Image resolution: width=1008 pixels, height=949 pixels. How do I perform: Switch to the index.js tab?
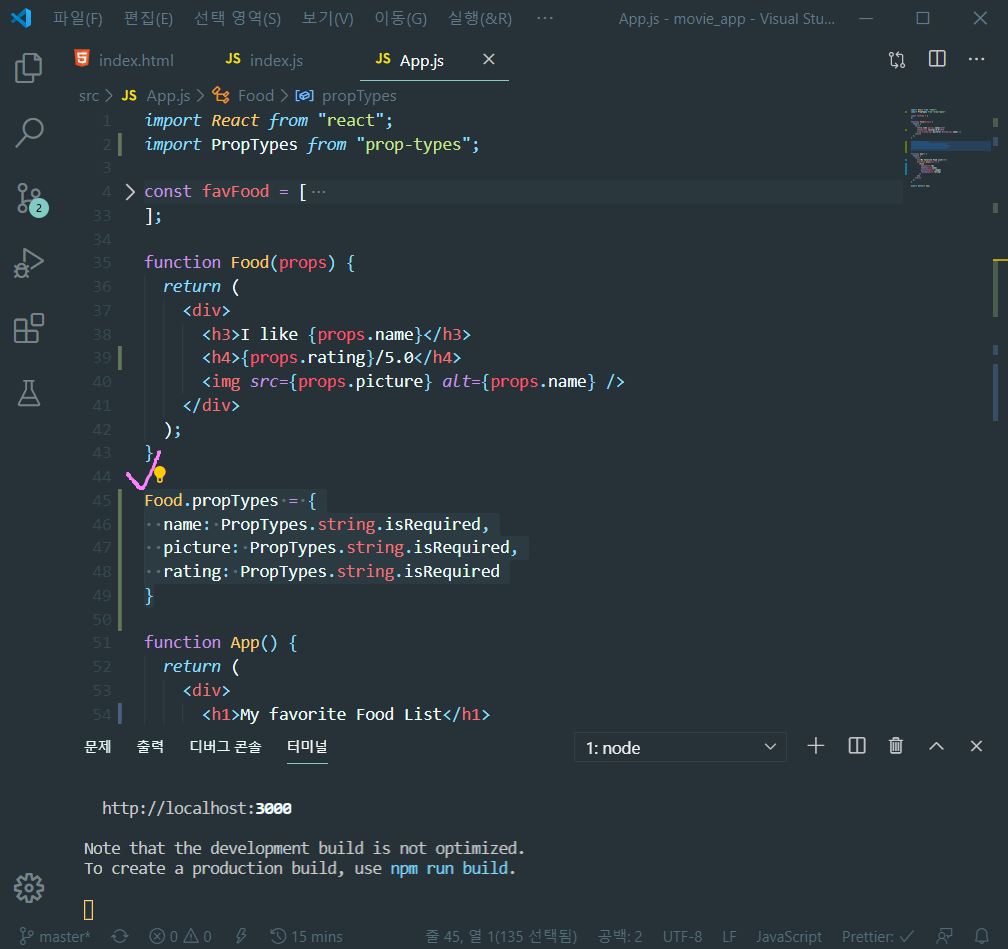264,60
